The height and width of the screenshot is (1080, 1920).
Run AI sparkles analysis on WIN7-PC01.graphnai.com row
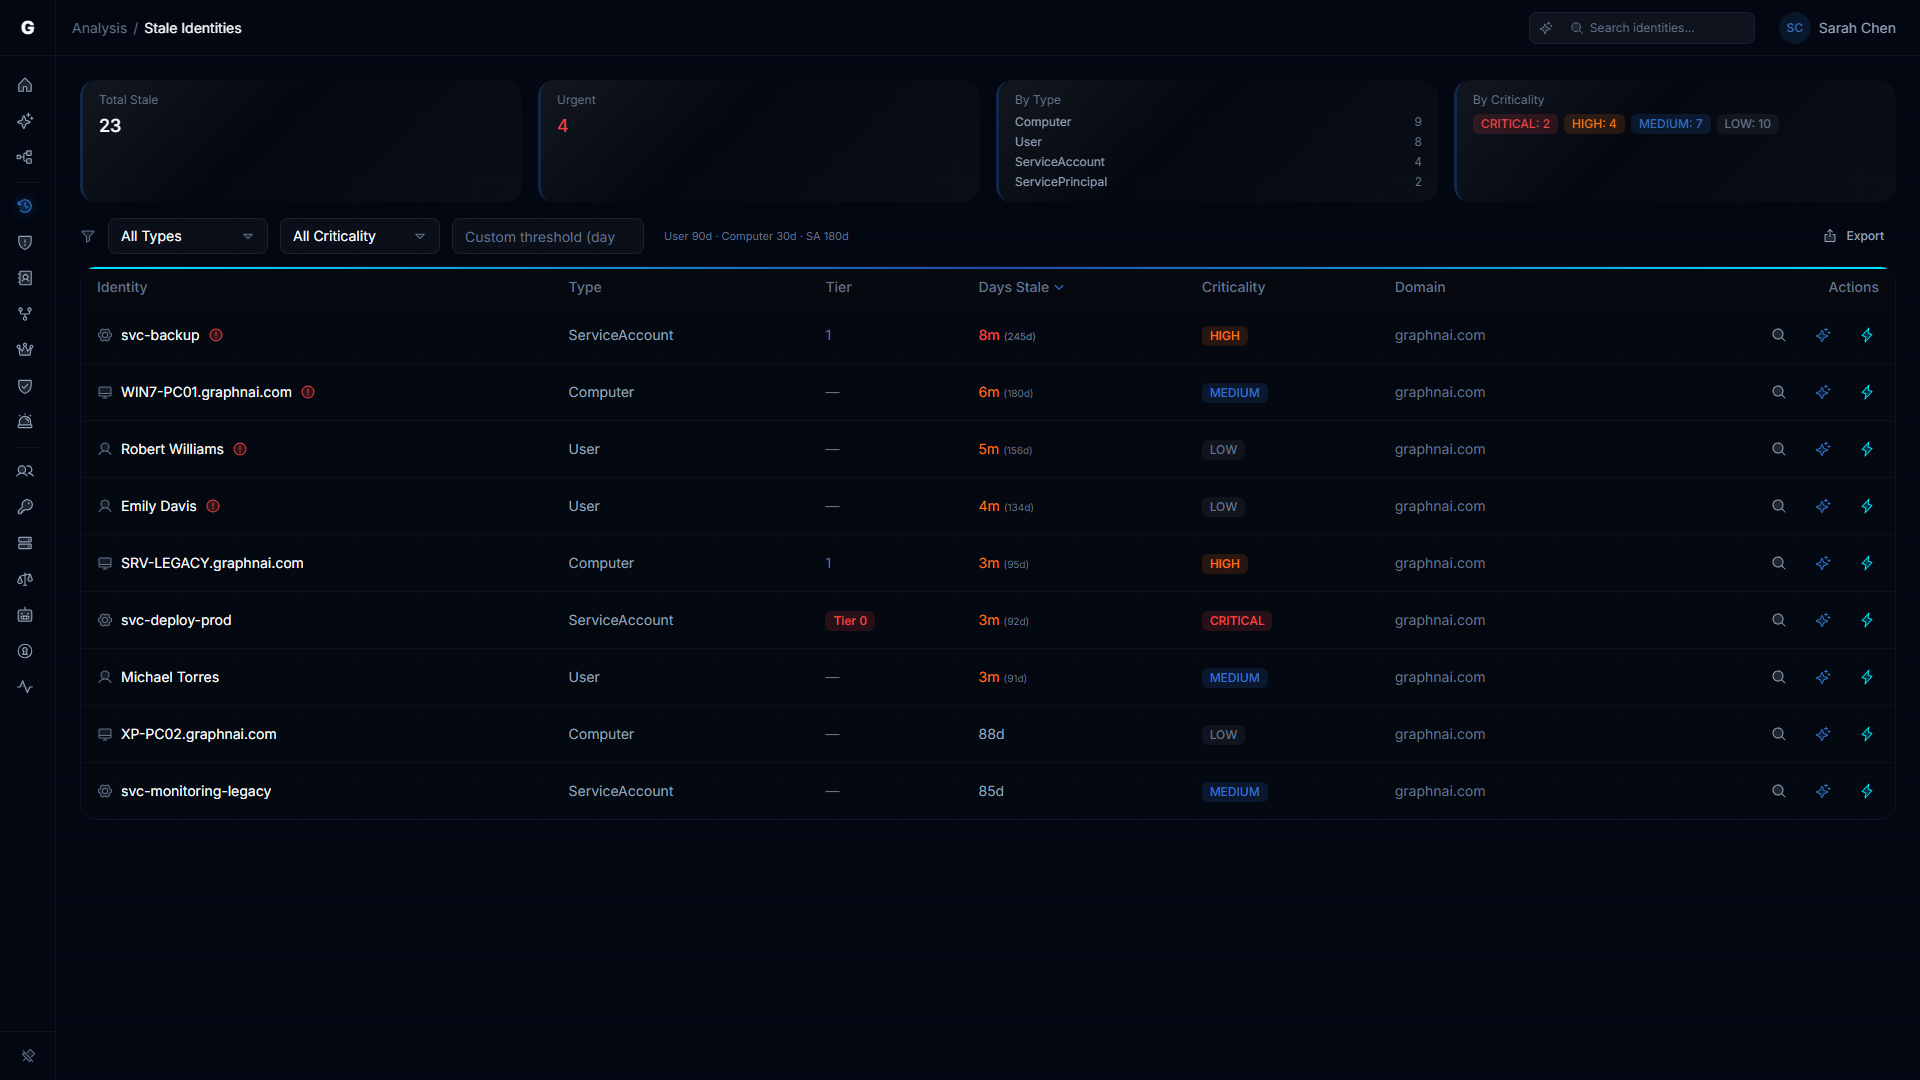click(1823, 392)
